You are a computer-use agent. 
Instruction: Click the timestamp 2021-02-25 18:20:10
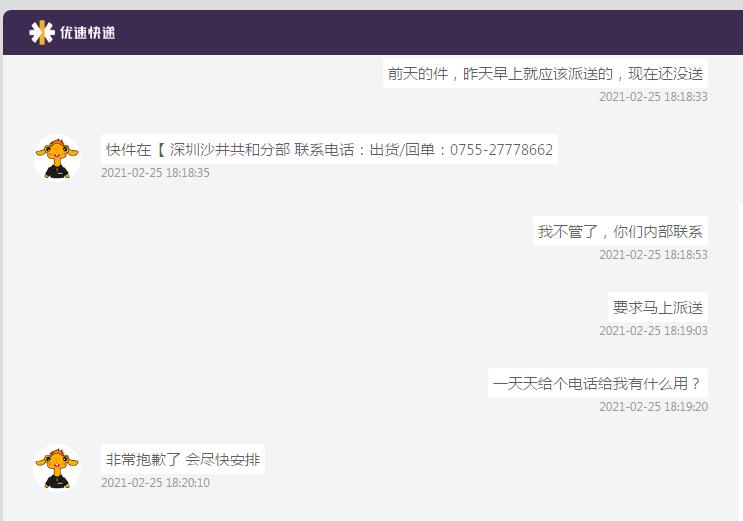click(x=155, y=483)
